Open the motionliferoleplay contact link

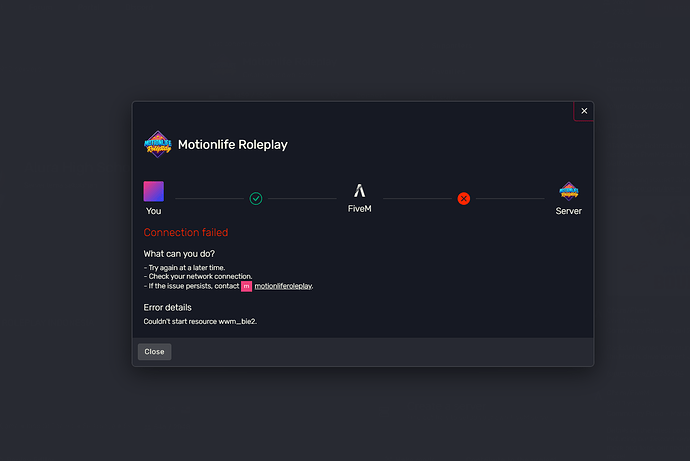coord(283,286)
